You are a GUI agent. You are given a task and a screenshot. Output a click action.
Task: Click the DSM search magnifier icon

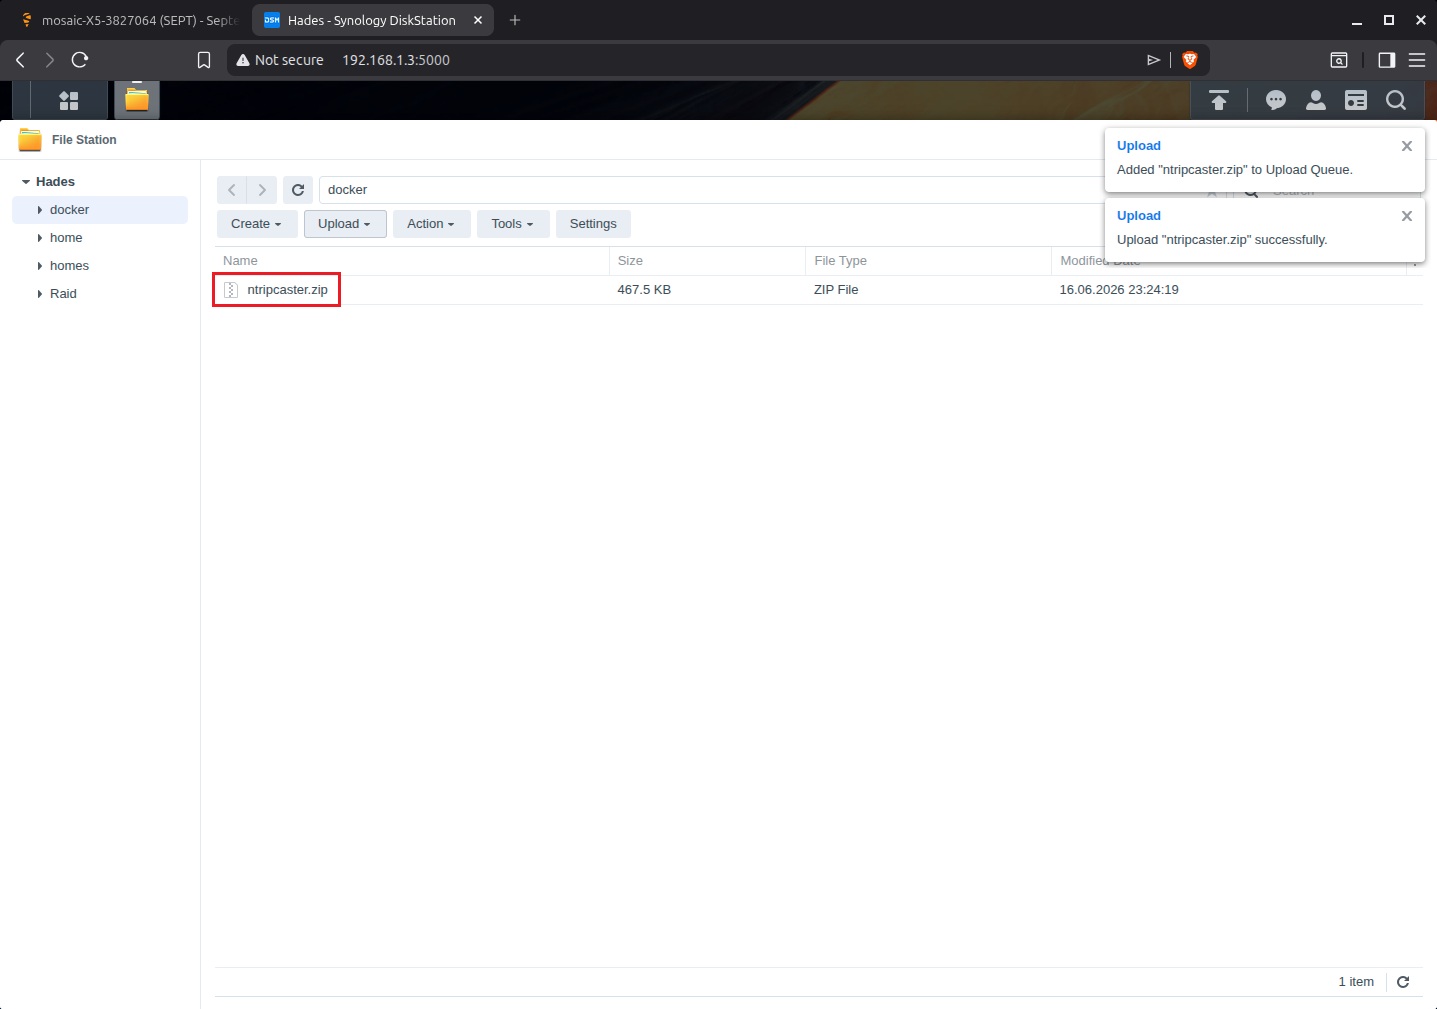1396,100
